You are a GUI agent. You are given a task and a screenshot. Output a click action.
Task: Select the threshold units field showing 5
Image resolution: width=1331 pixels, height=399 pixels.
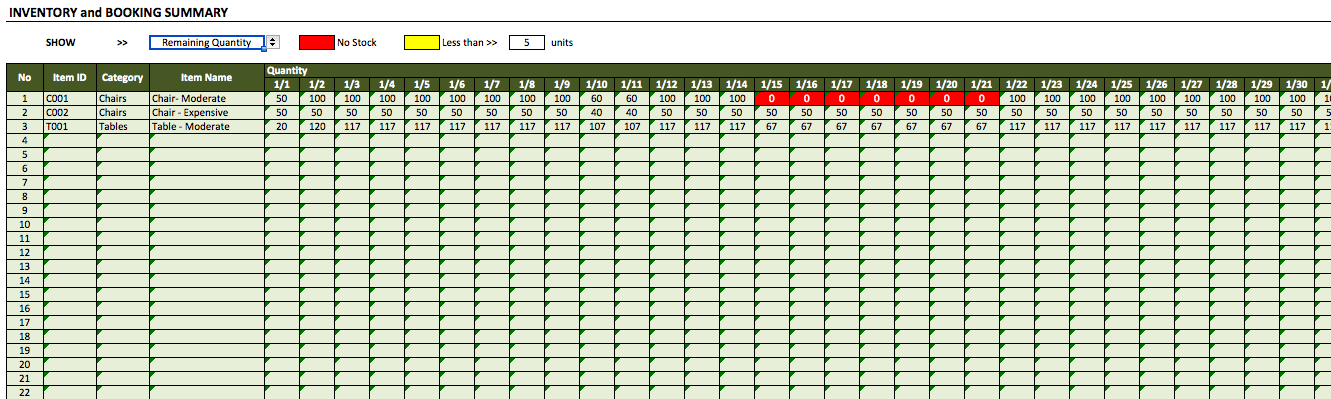pyautogui.click(x=527, y=43)
